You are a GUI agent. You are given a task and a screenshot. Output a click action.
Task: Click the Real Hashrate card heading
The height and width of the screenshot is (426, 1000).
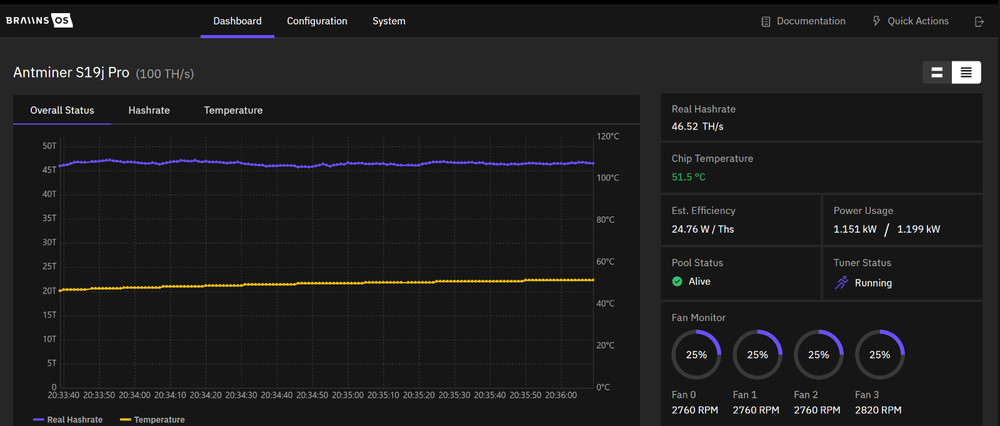[x=703, y=109]
